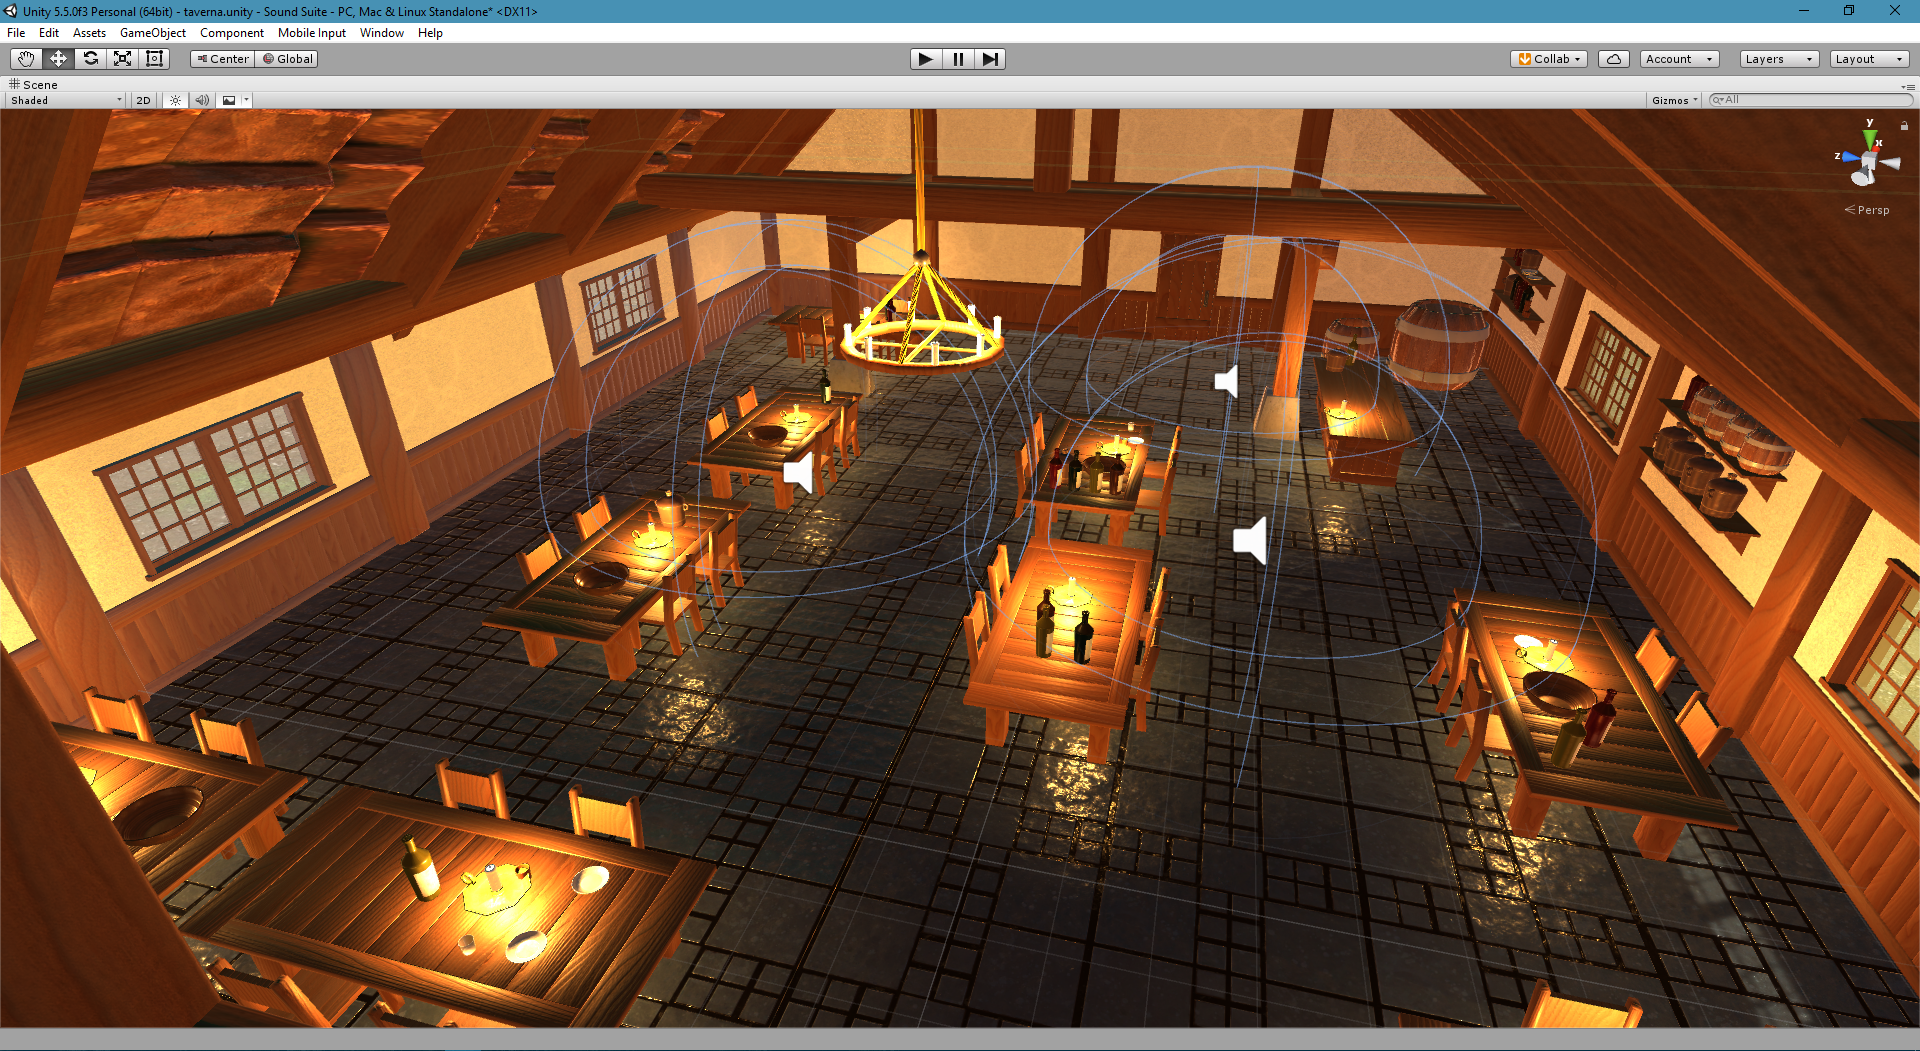Toggle pivot mode Center button
This screenshot has height=1051, width=1920.
pyautogui.click(x=222, y=59)
